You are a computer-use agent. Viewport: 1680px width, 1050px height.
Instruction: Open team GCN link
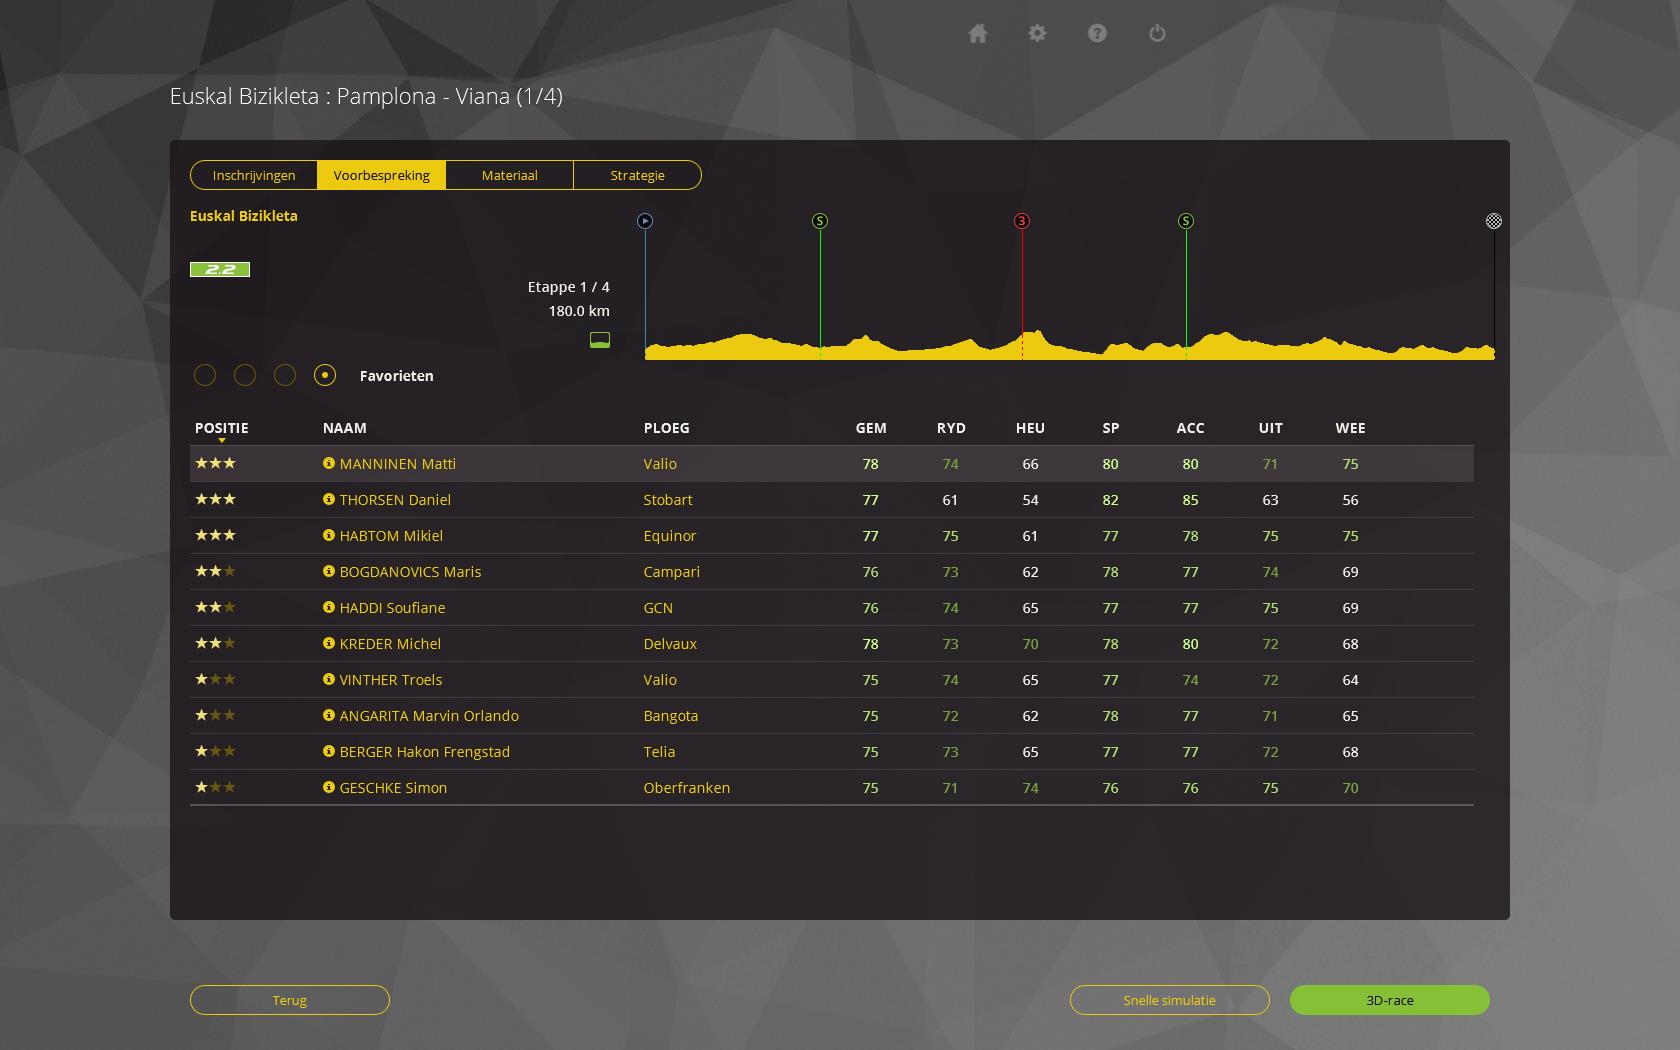658,608
